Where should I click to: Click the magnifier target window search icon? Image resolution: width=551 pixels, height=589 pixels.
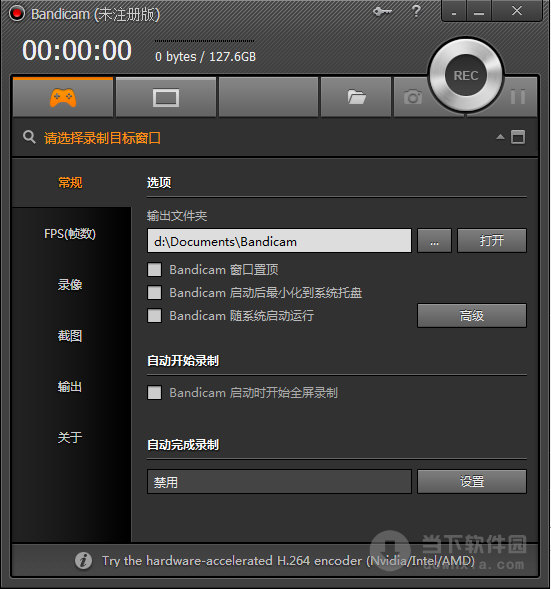(x=29, y=137)
